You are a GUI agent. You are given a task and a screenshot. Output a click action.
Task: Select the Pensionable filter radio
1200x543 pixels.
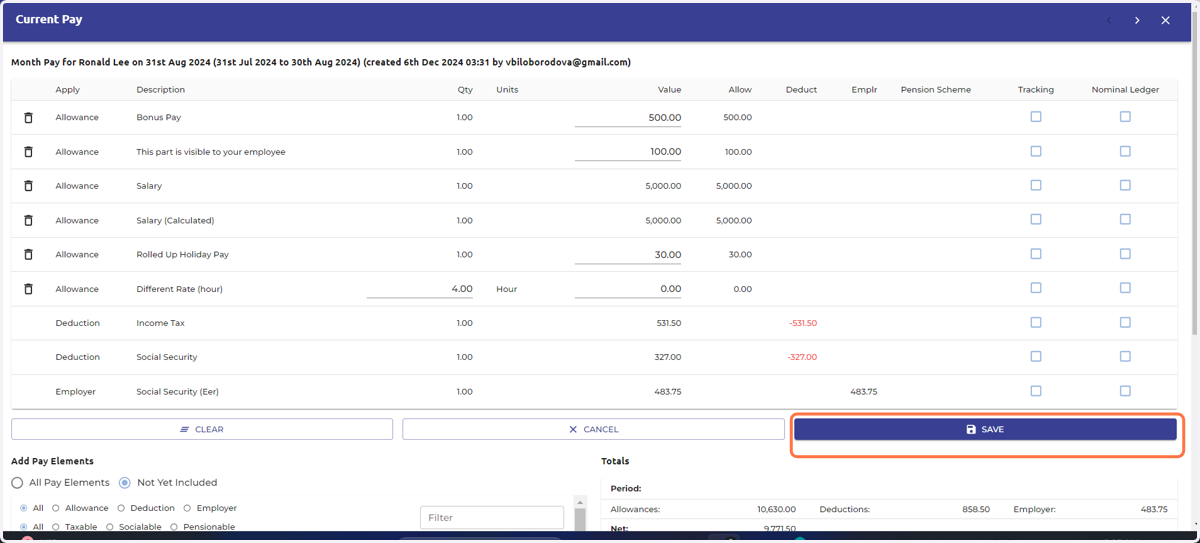[174, 527]
